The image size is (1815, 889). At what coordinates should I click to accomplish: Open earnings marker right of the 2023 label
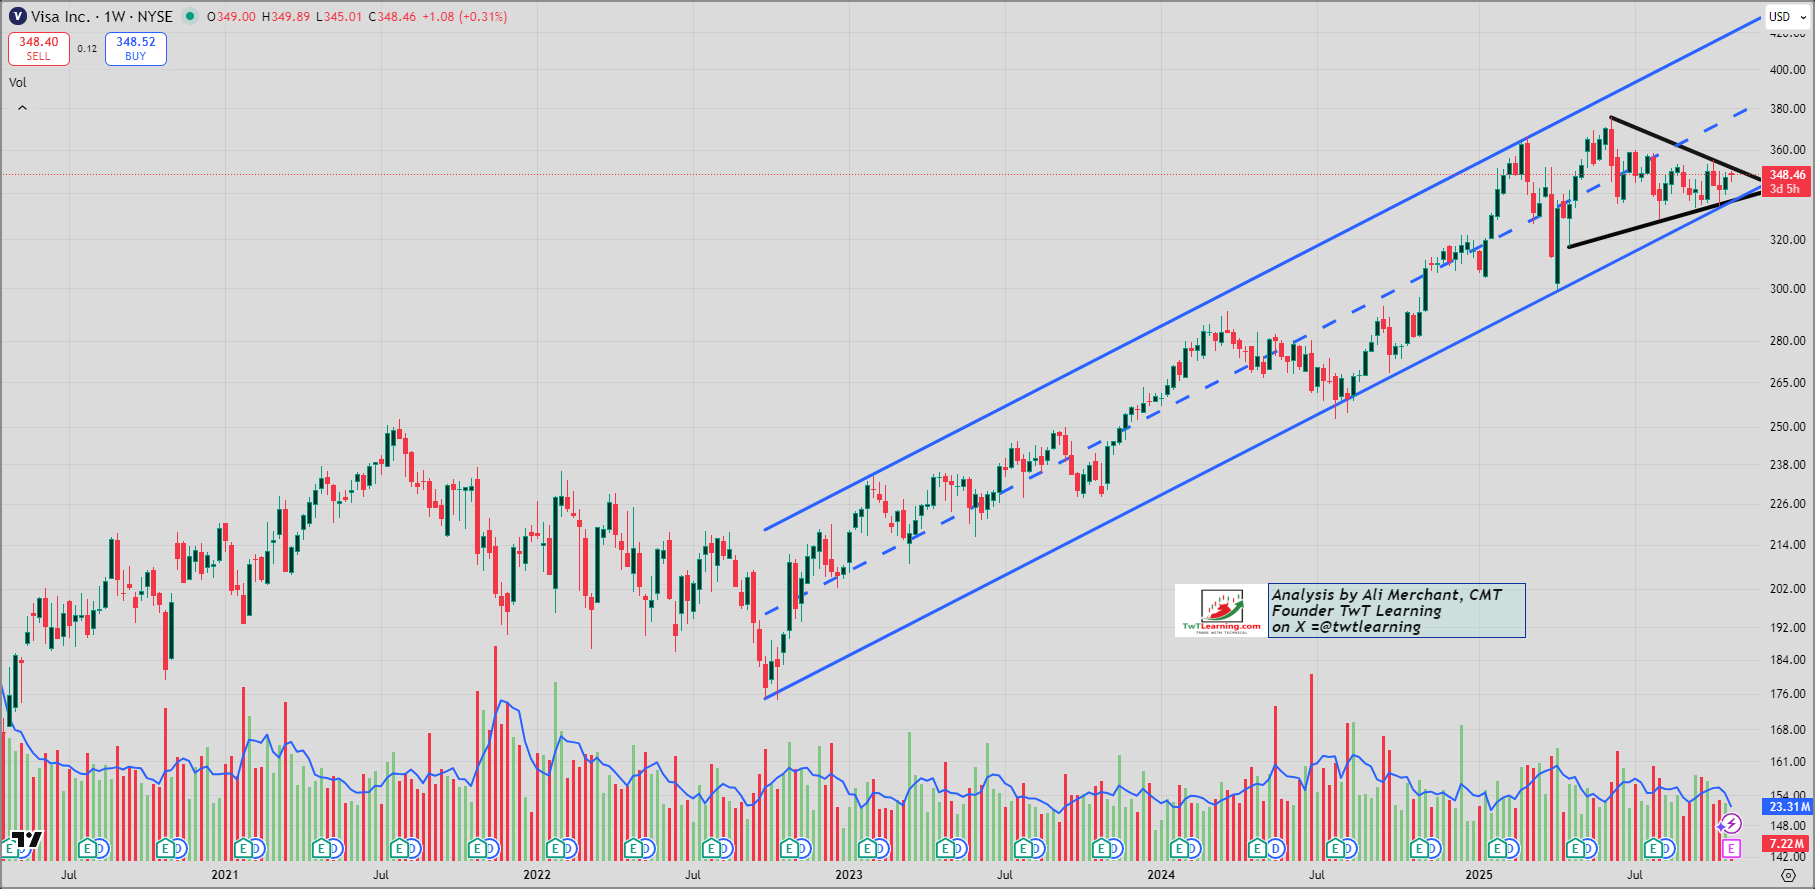click(869, 849)
